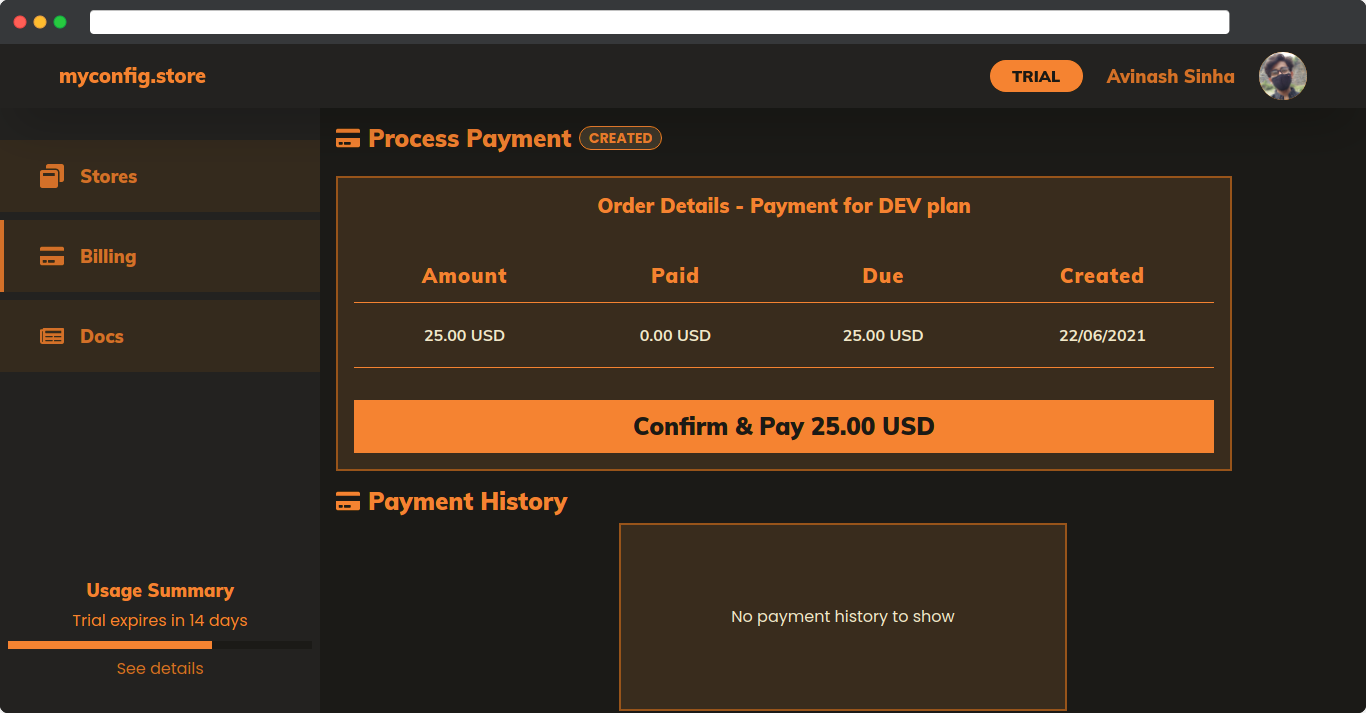This screenshot has width=1366, height=713.
Task: Click the Due column header
Action: (x=883, y=276)
